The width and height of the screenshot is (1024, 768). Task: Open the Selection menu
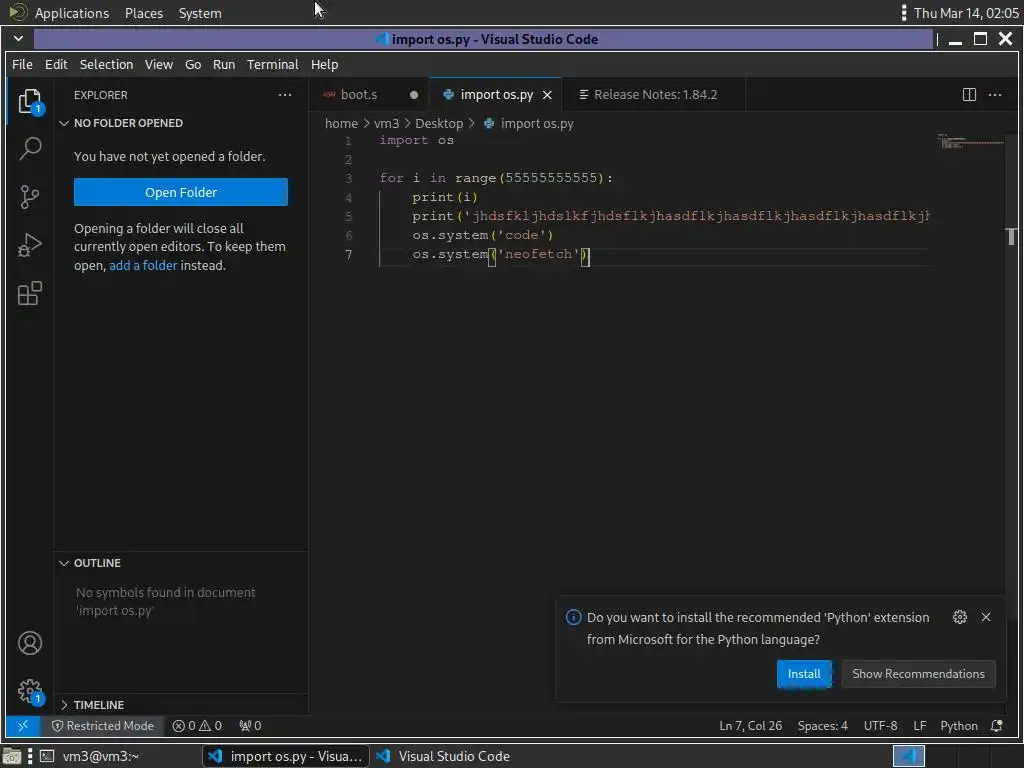106,64
